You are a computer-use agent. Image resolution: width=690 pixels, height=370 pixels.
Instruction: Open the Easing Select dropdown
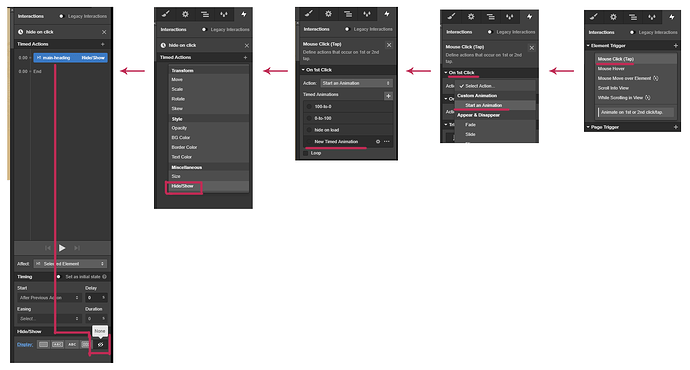pyautogui.click(x=49, y=319)
